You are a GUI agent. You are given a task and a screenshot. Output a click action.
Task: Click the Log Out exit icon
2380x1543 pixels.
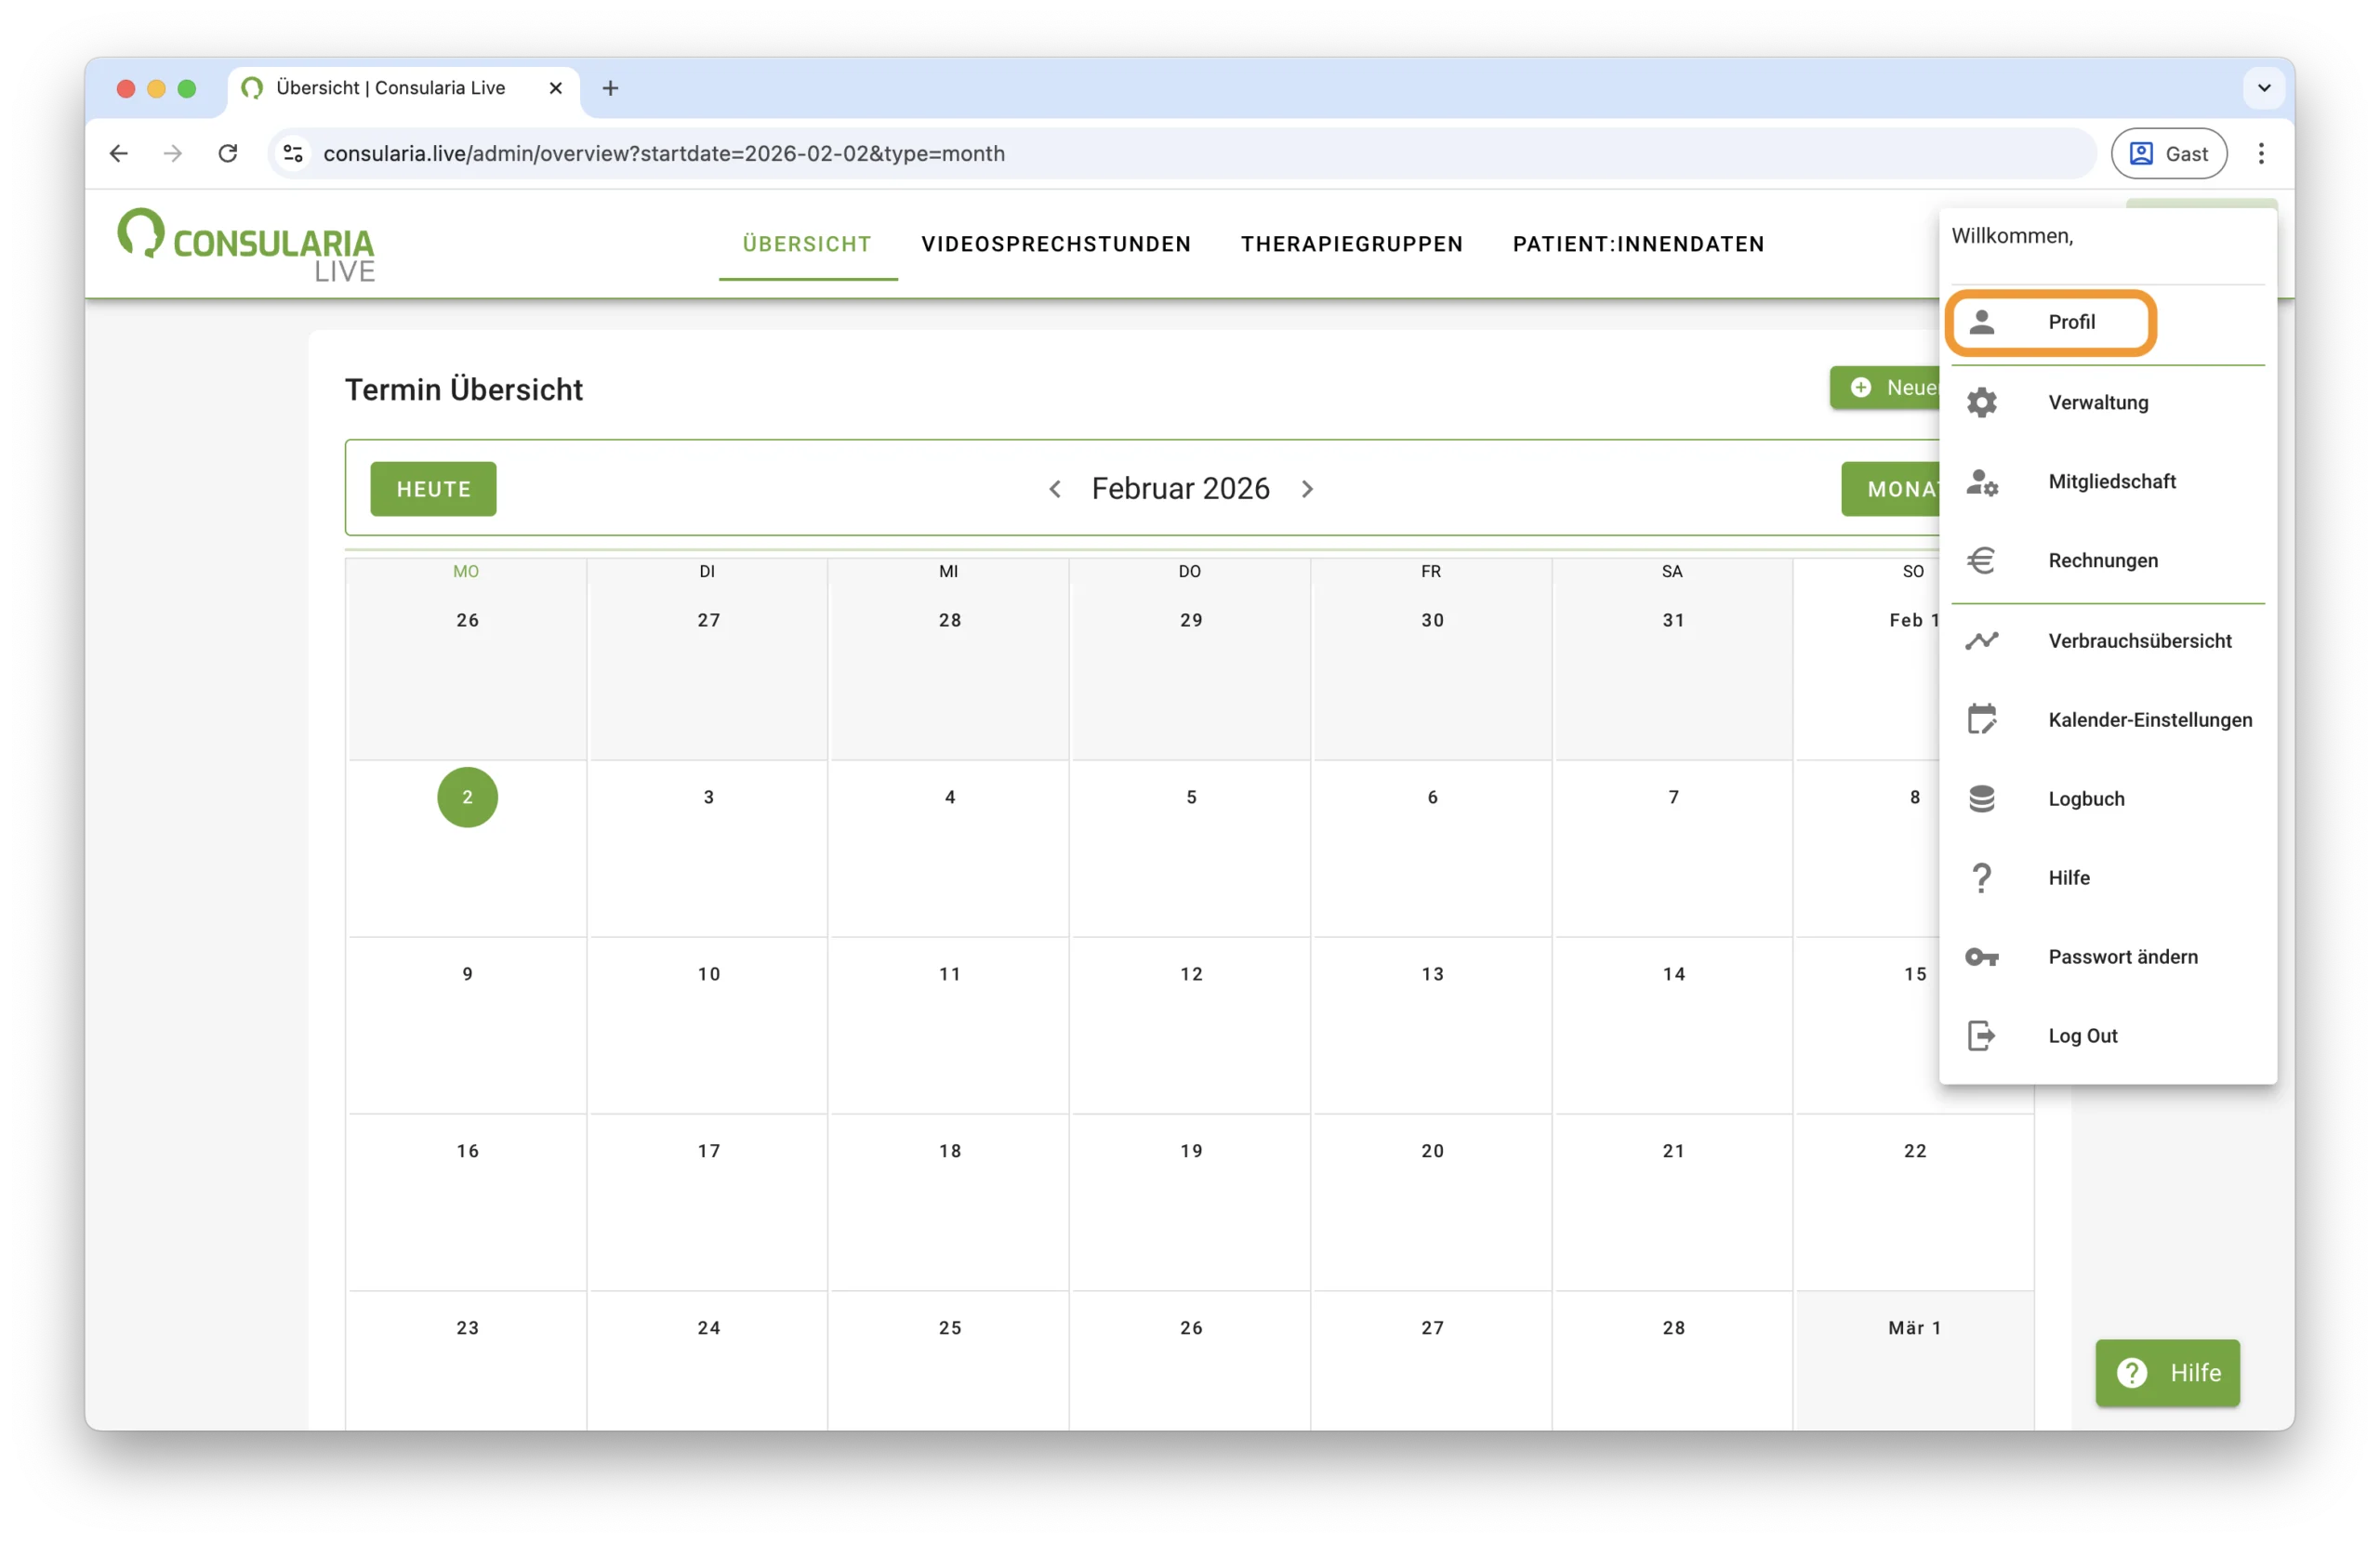[x=1981, y=1036]
